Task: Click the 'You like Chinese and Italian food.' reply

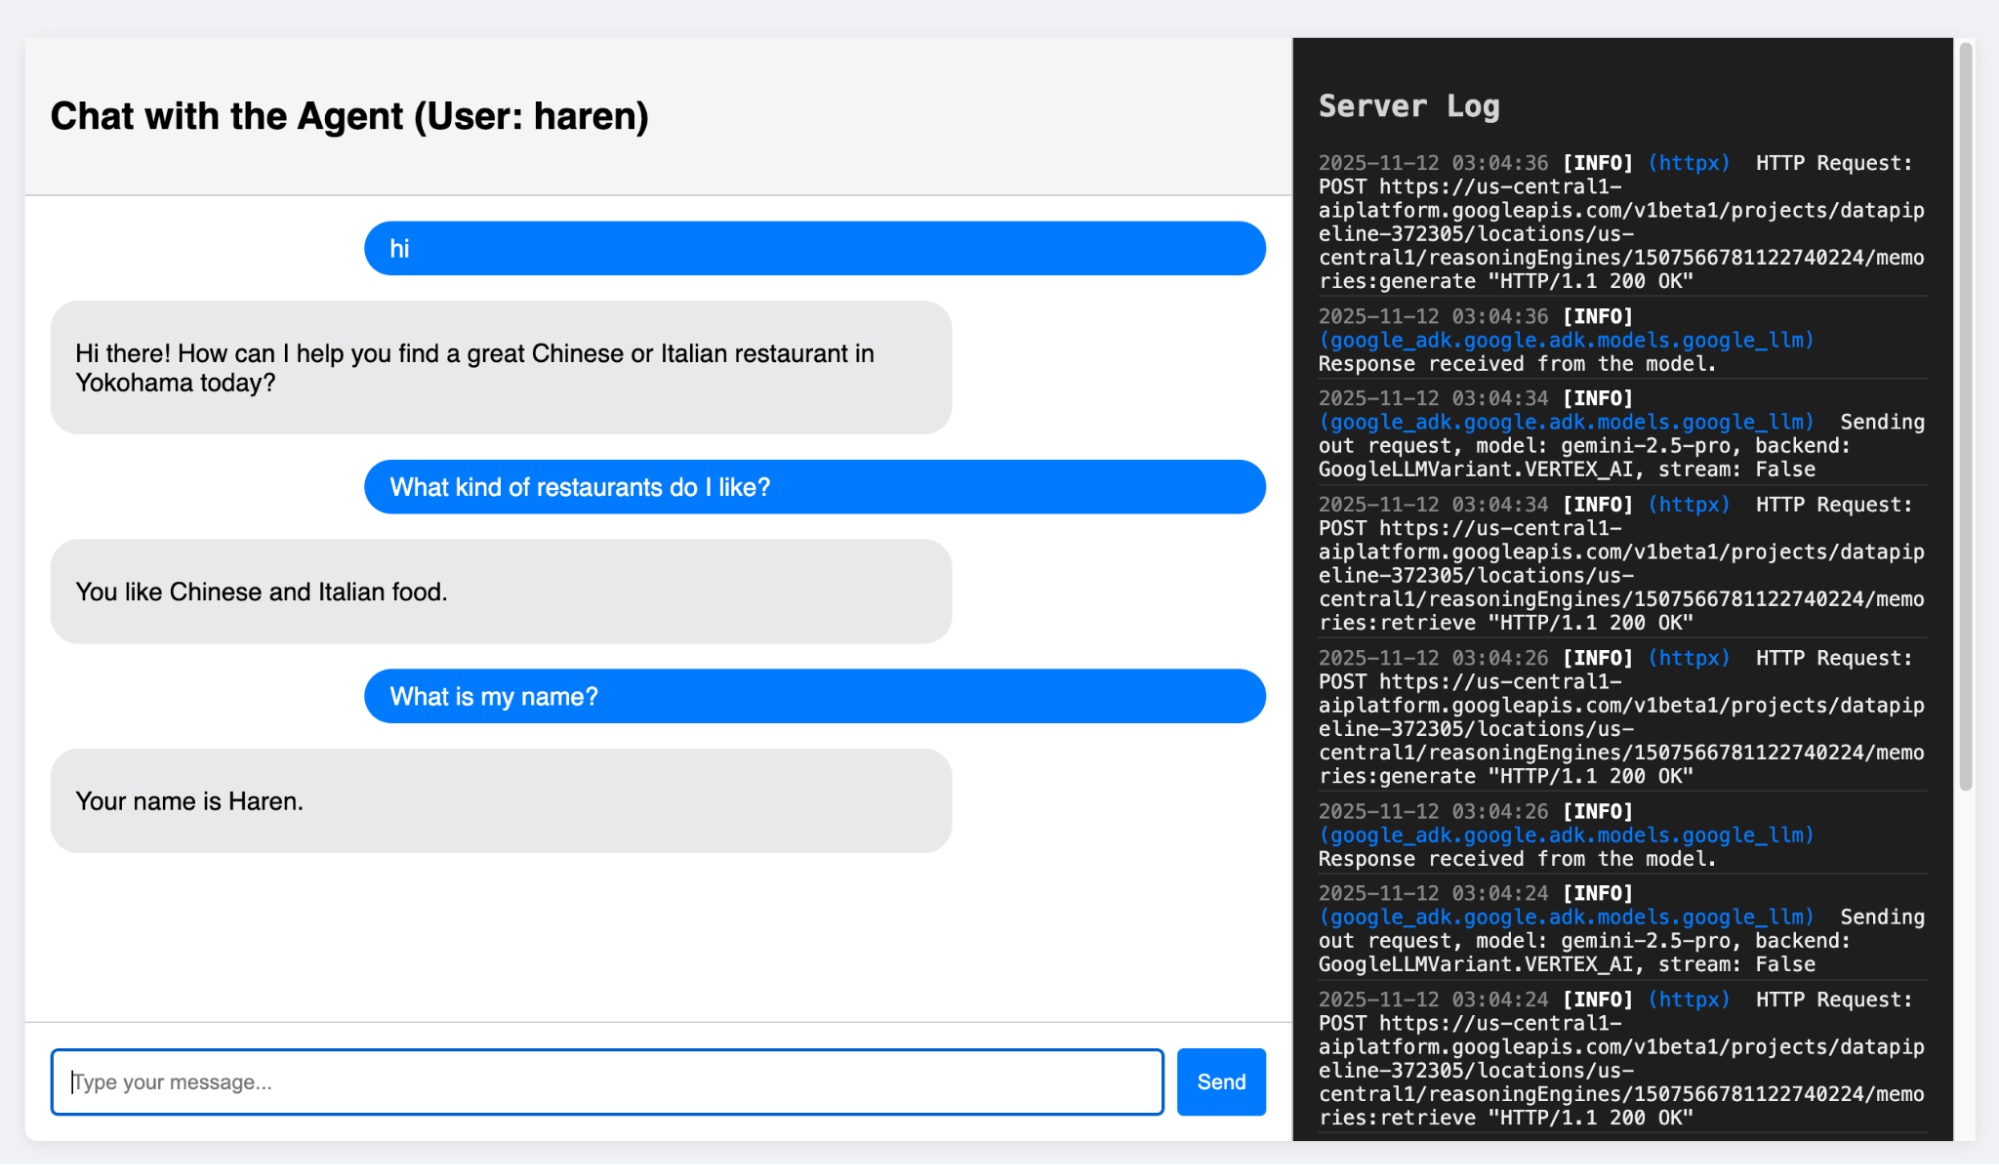Action: (501, 592)
